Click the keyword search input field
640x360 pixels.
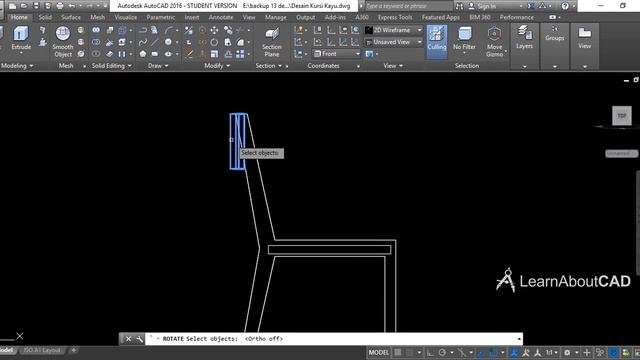coord(409,6)
